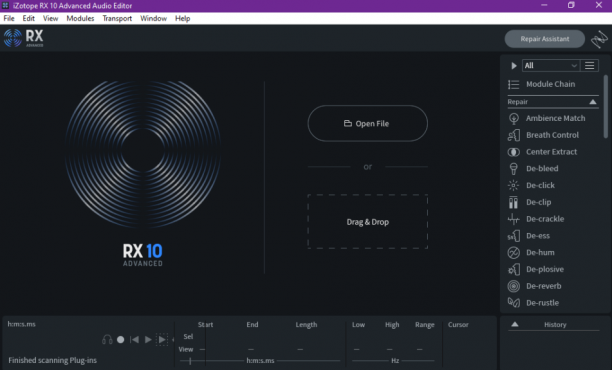Image resolution: width=612 pixels, height=370 pixels.
Task: Select the De-hum module label
Action: [540, 253]
